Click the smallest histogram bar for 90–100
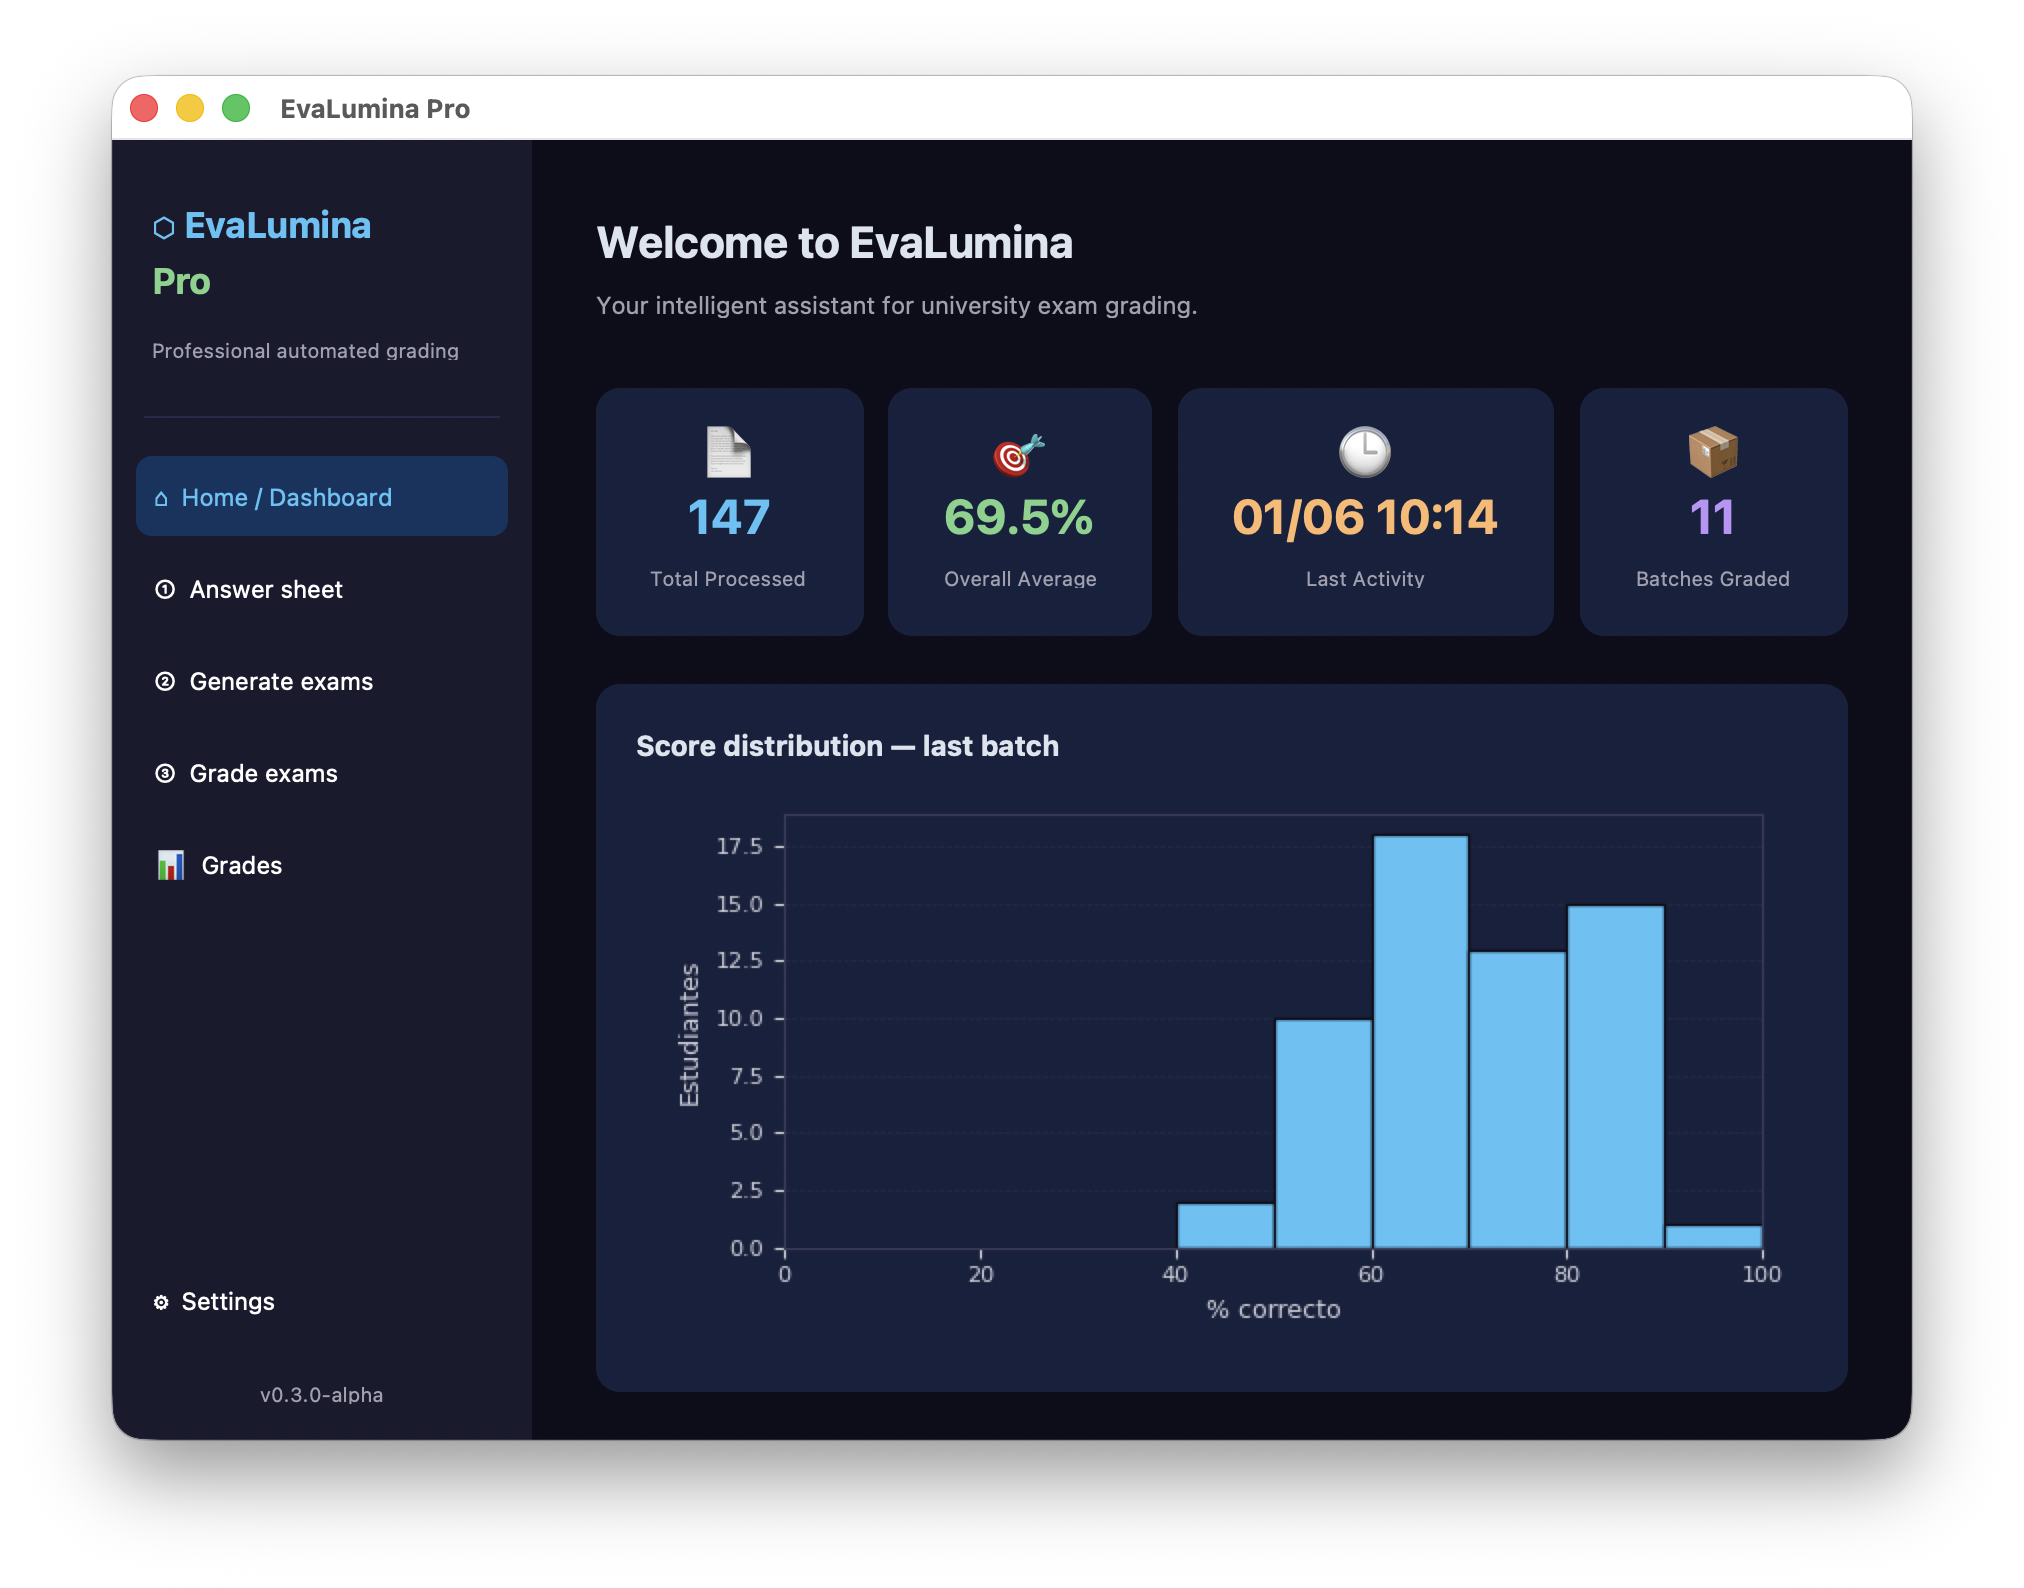The height and width of the screenshot is (1588, 2024). (x=1714, y=1237)
